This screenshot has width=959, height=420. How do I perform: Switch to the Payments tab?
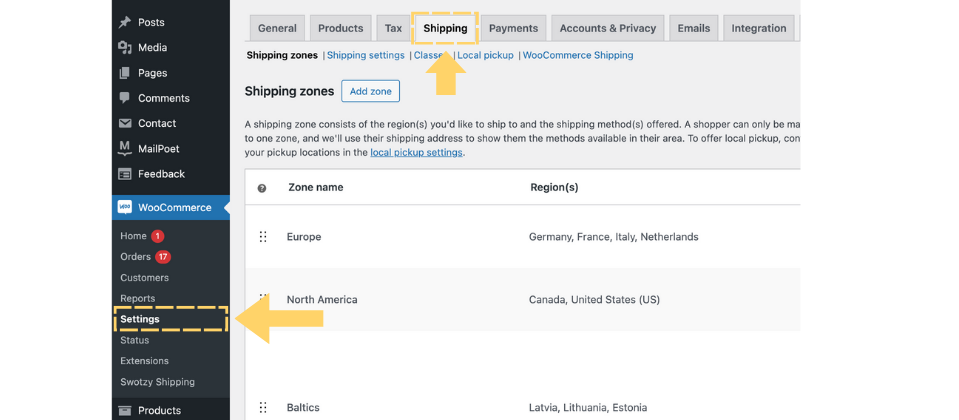point(514,28)
